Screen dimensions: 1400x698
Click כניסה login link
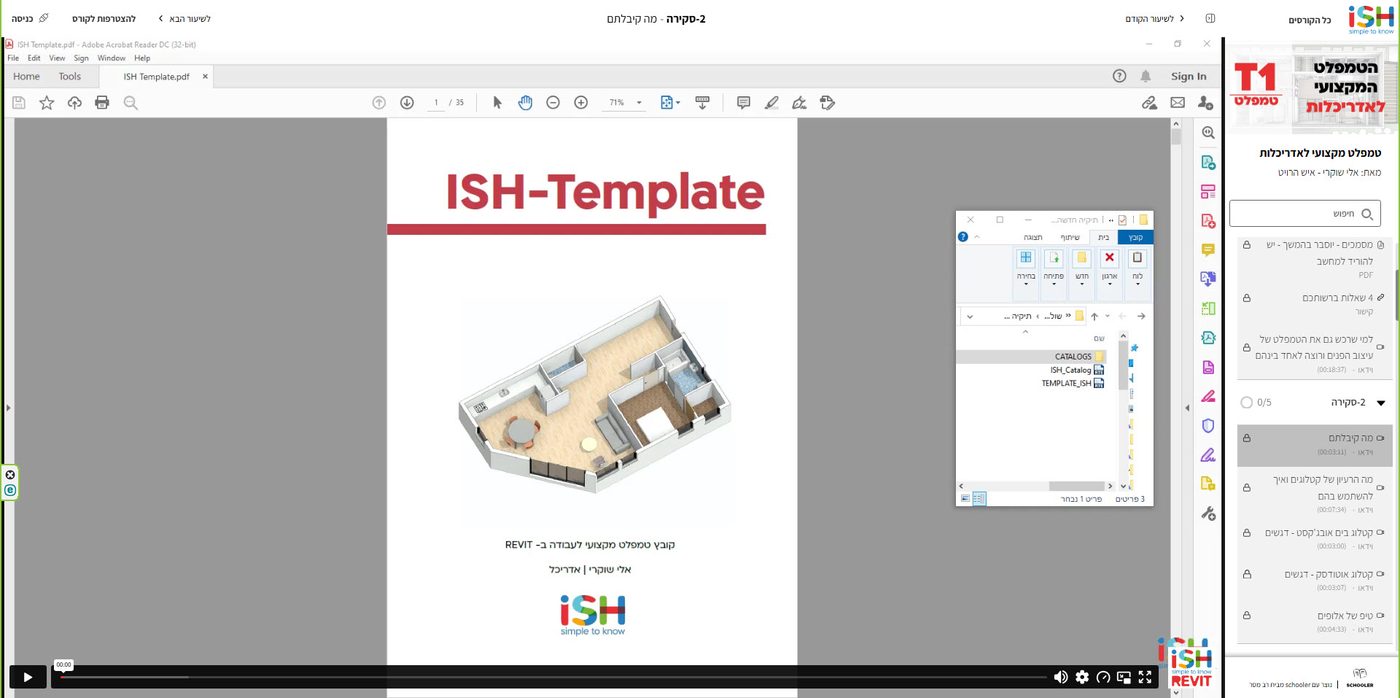pyautogui.click(x=29, y=18)
